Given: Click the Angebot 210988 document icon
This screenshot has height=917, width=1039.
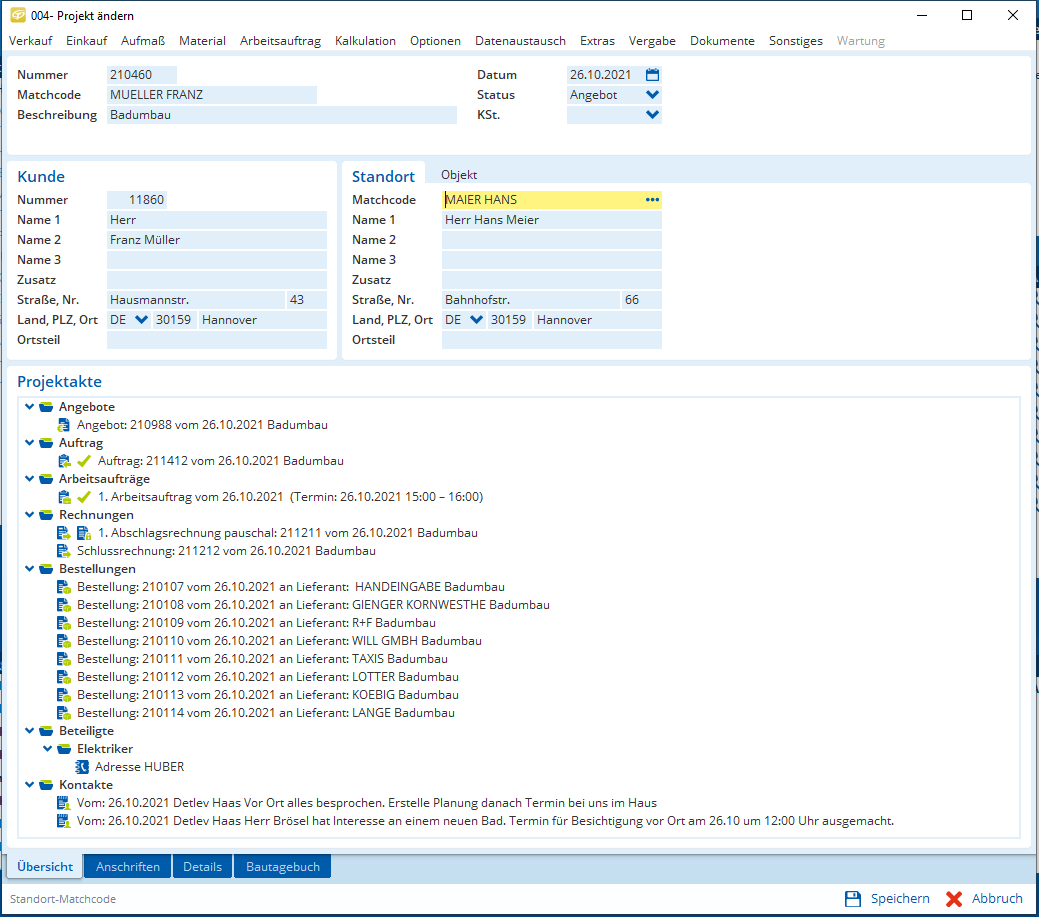Looking at the screenshot, I should [64, 425].
